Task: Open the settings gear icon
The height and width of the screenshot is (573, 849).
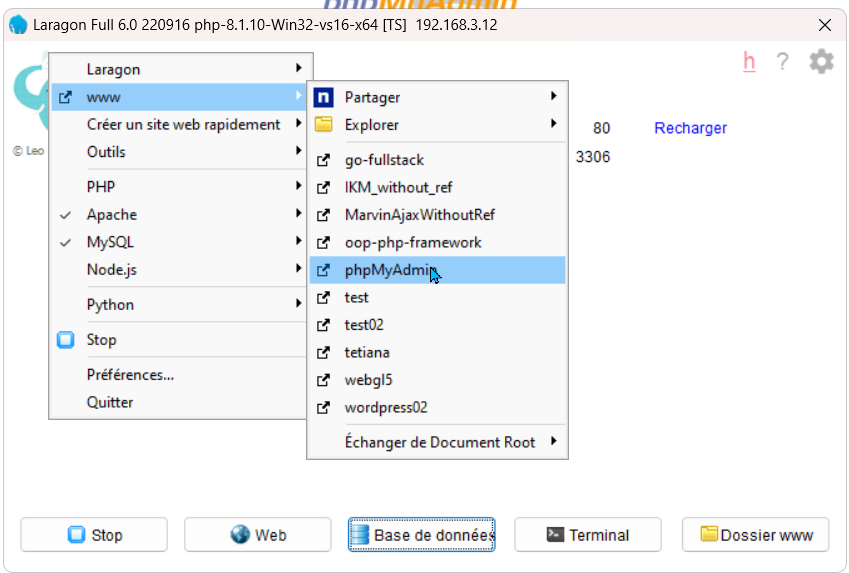Action: [x=821, y=62]
